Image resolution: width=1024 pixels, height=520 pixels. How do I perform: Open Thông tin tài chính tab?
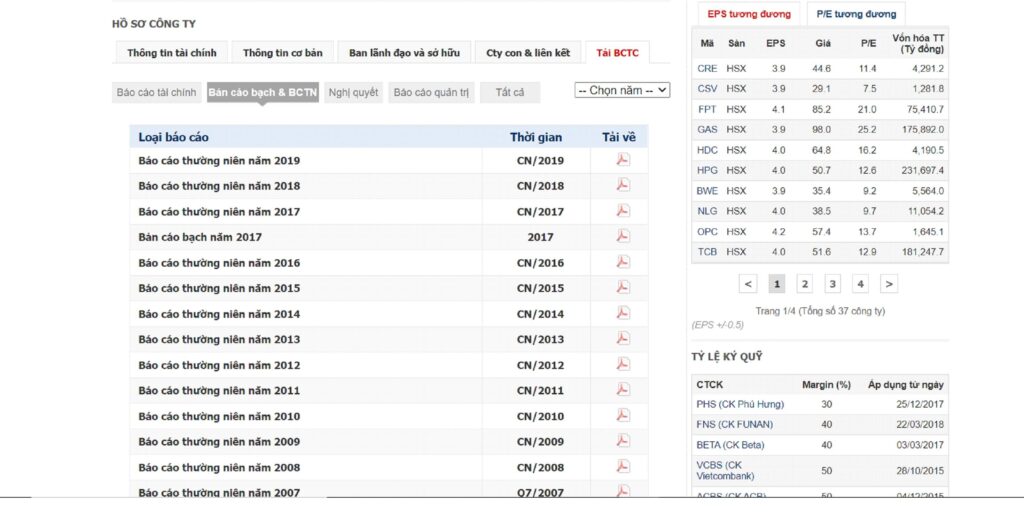pyautogui.click(x=172, y=53)
